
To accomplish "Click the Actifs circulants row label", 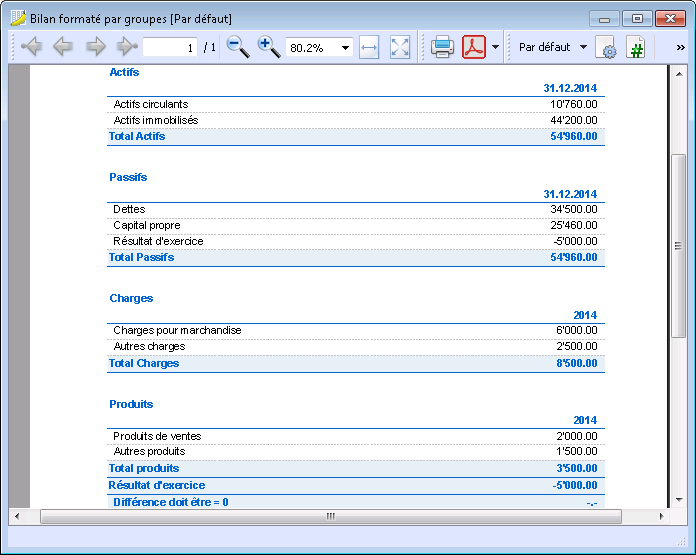I will [x=151, y=104].
